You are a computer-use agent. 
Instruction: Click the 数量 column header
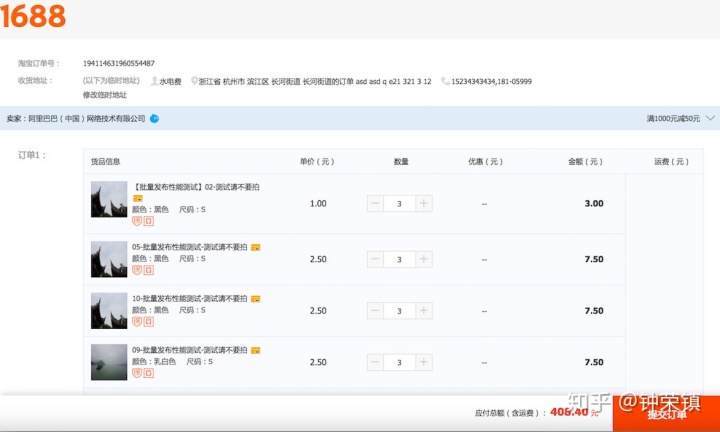pyautogui.click(x=401, y=162)
